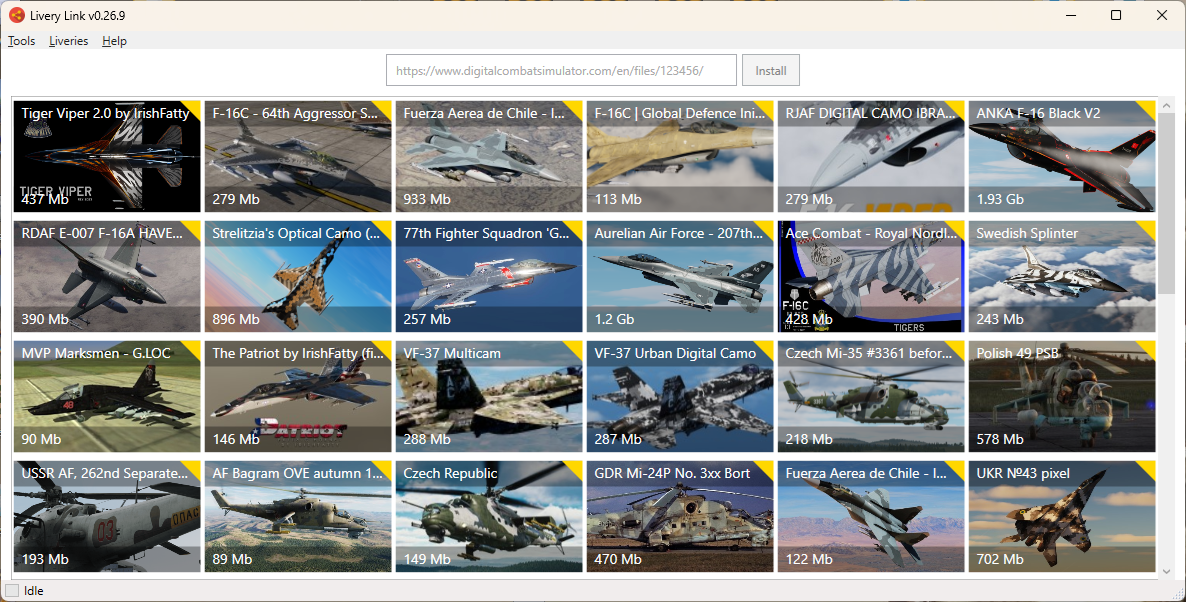Open the Liveries menu
Screen dimensions: 1186x602
tap(68, 41)
